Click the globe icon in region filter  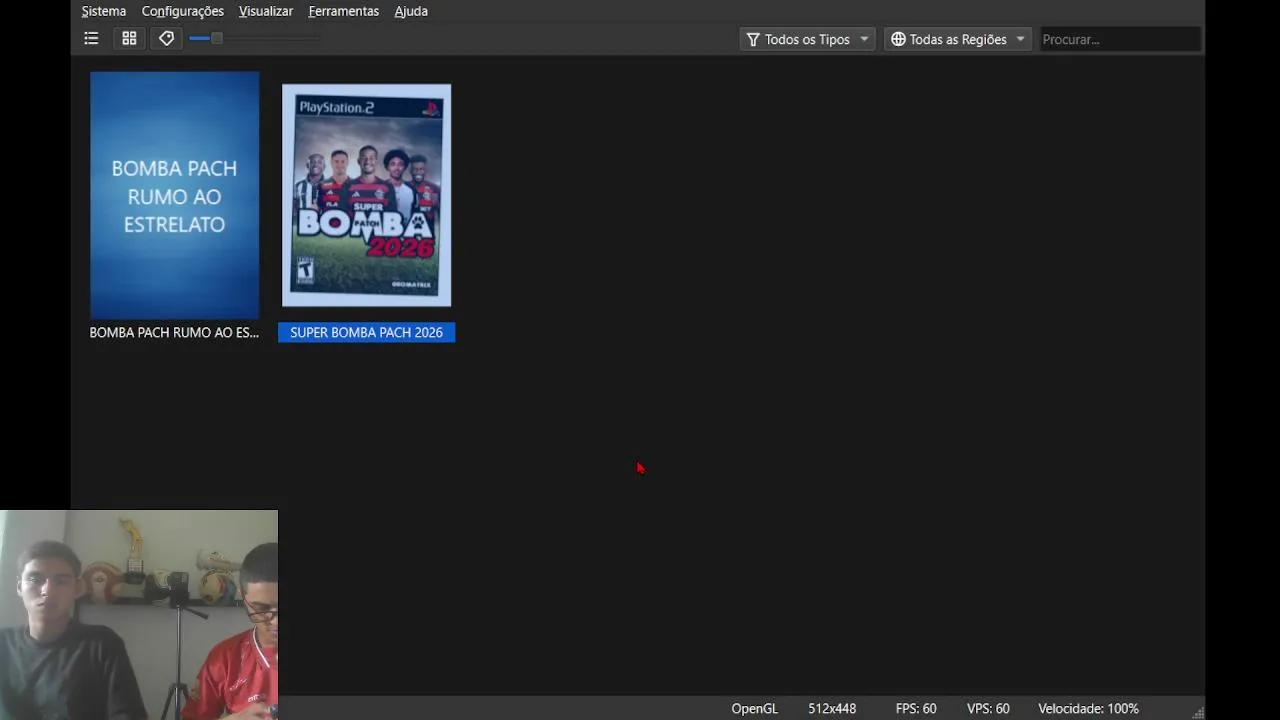tap(898, 39)
